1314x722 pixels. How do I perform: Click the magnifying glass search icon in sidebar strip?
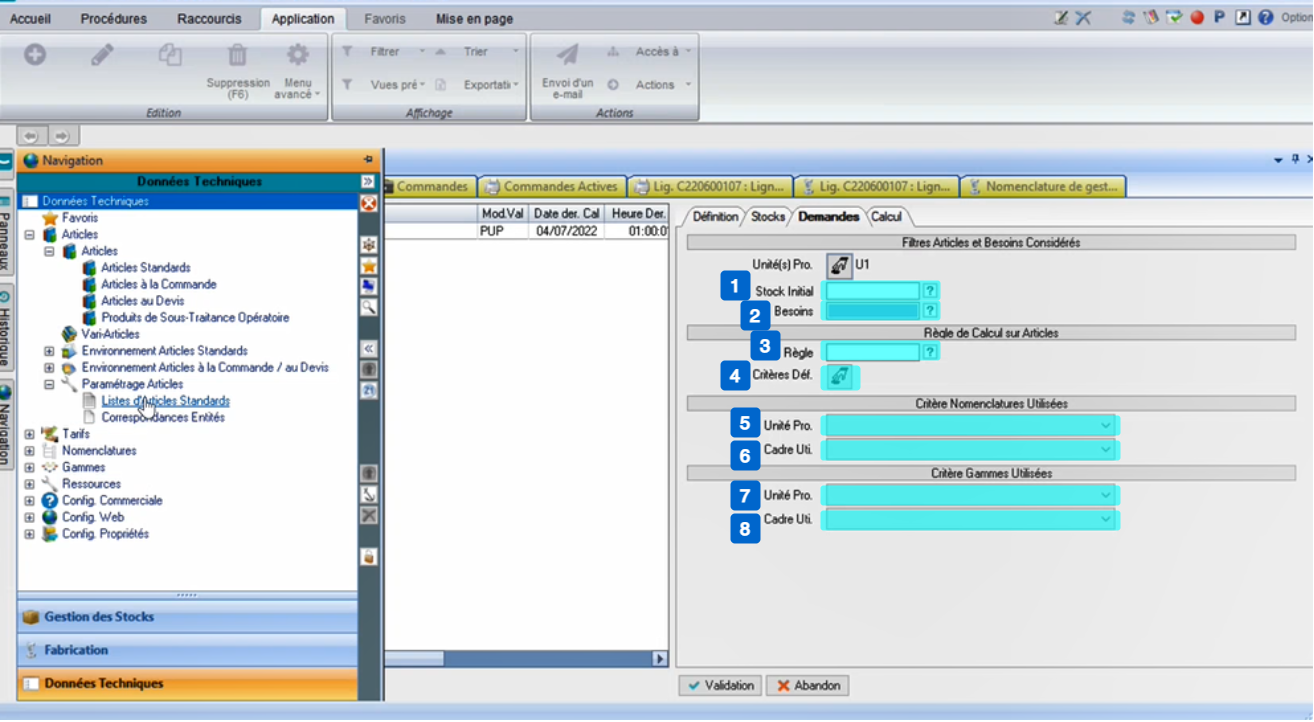[x=369, y=307]
